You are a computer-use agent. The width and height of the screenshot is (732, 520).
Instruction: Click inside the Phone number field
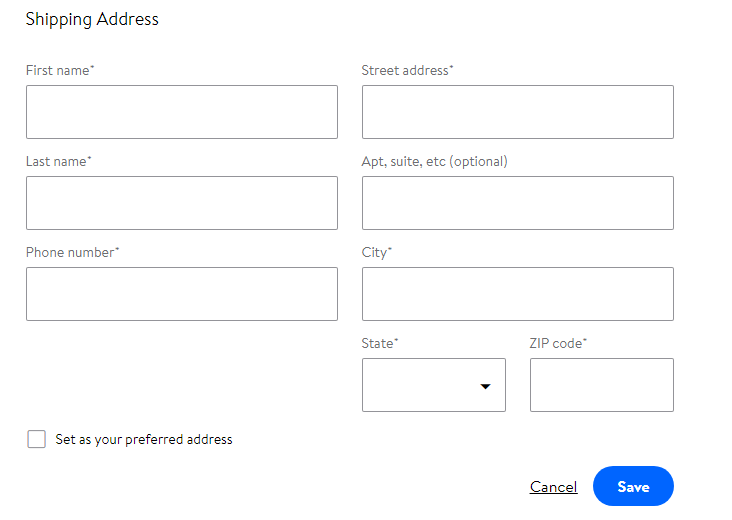pyautogui.click(x=181, y=294)
